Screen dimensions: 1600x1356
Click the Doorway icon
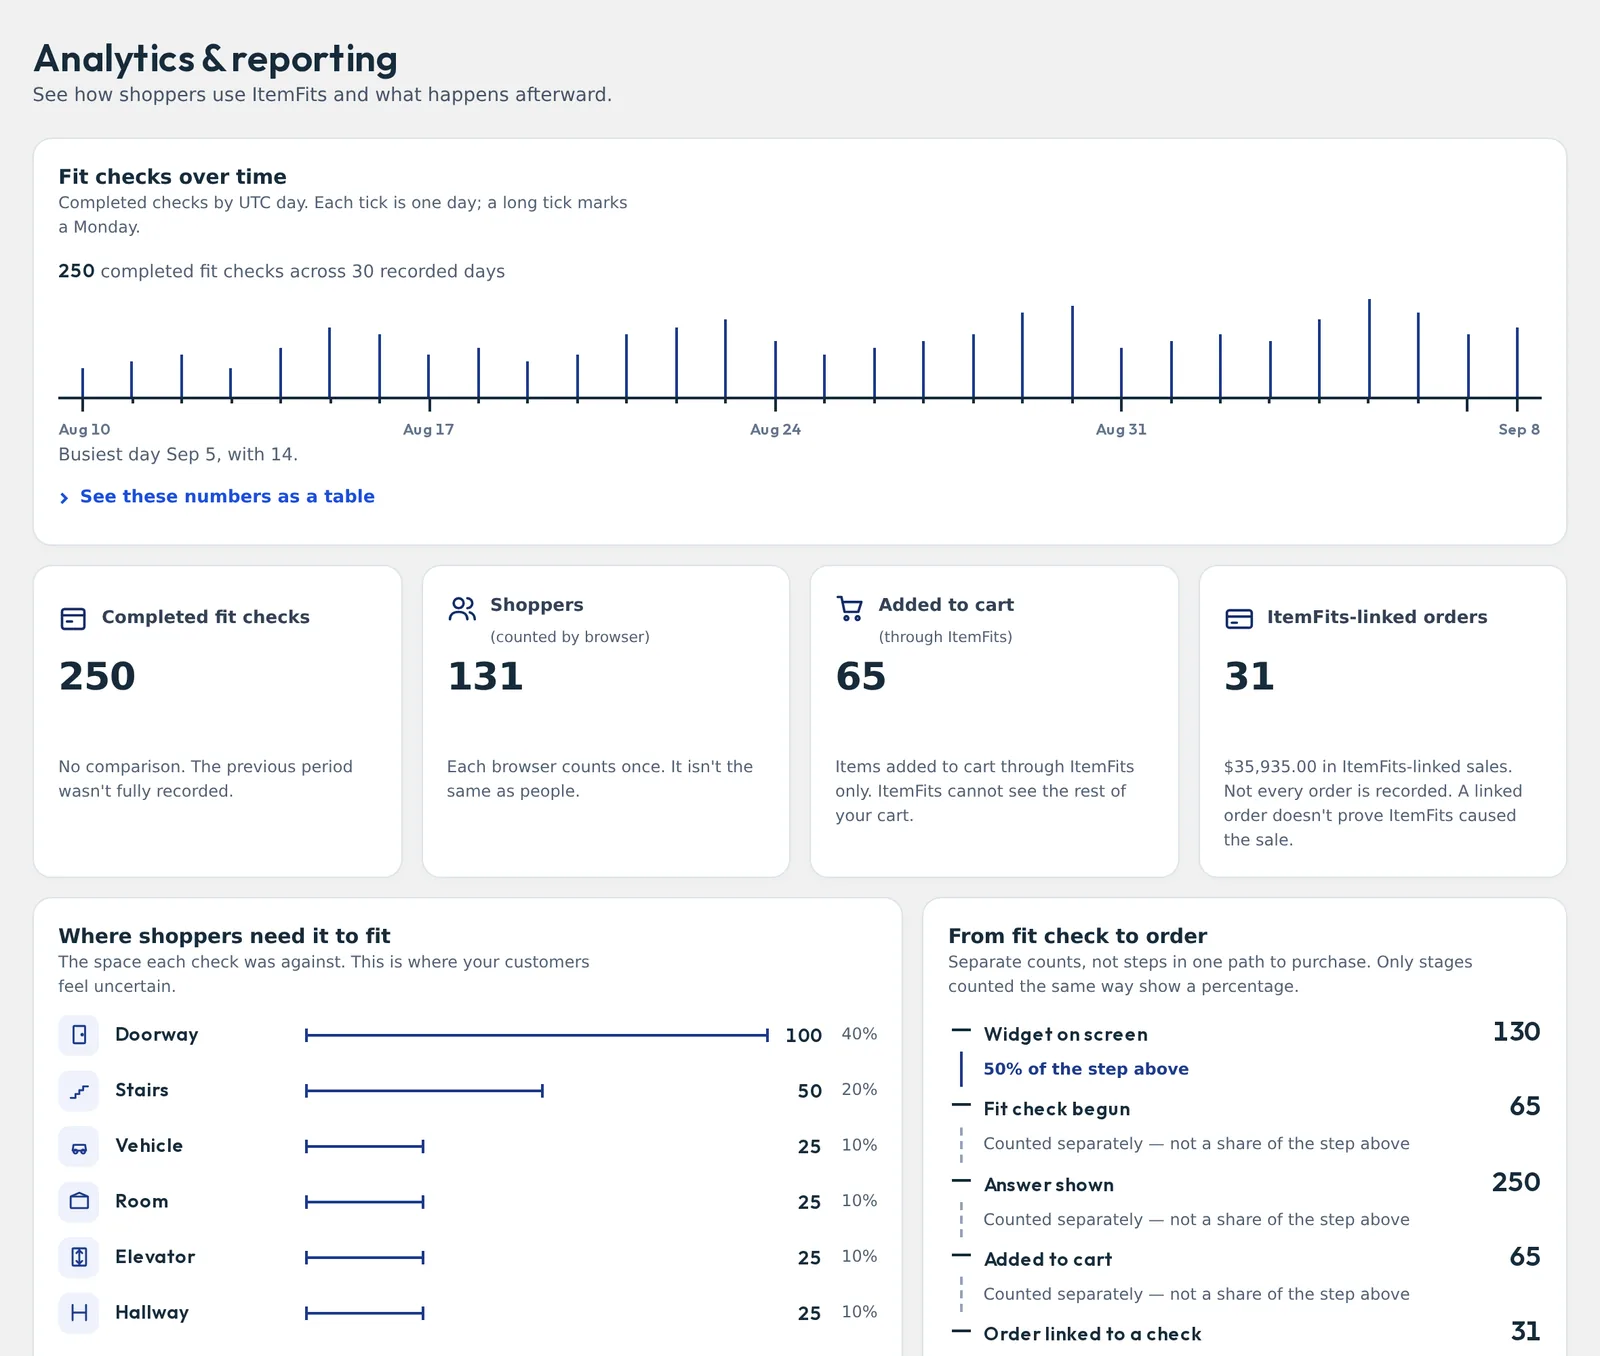79,1035
